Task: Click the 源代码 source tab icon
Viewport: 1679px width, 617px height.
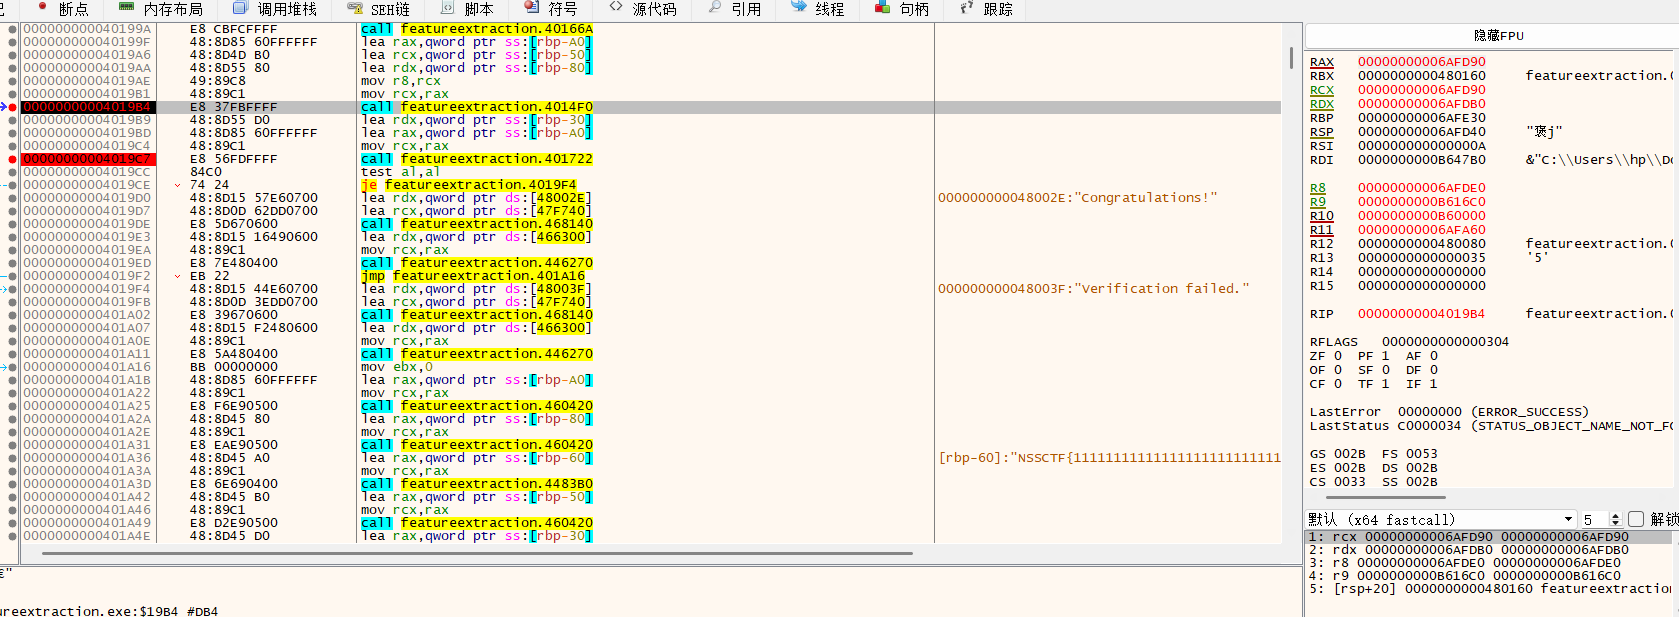Action: pyautogui.click(x=616, y=8)
